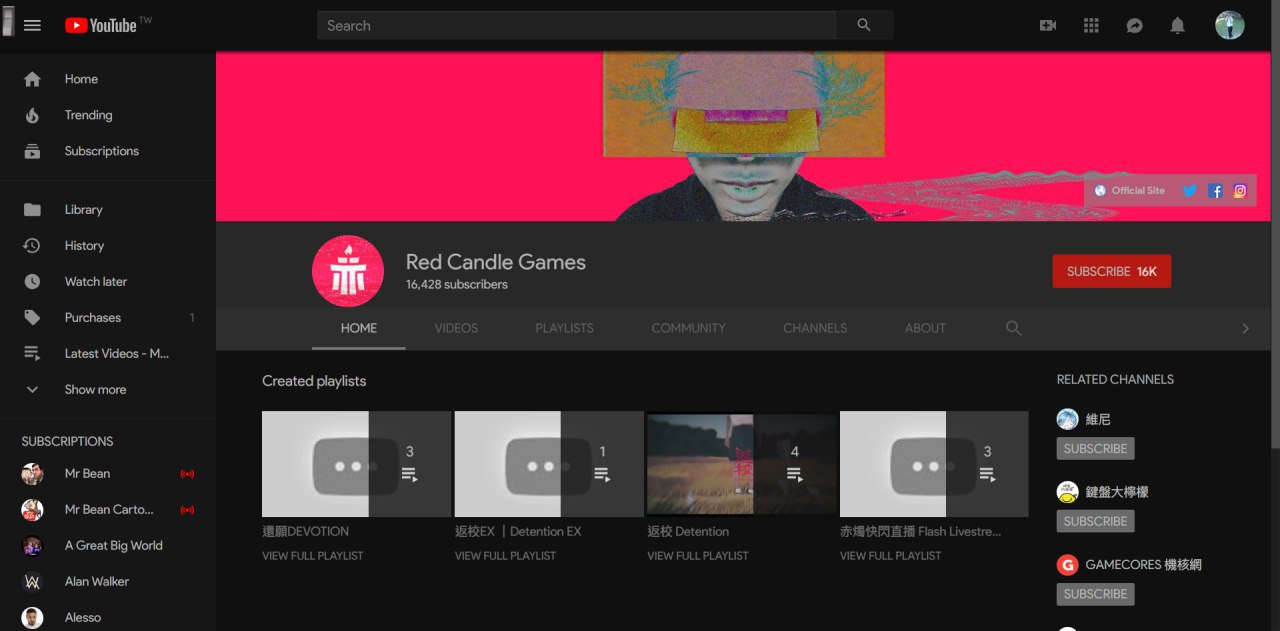Click the Purchases tag icon
The image size is (1280, 631).
coord(32,317)
